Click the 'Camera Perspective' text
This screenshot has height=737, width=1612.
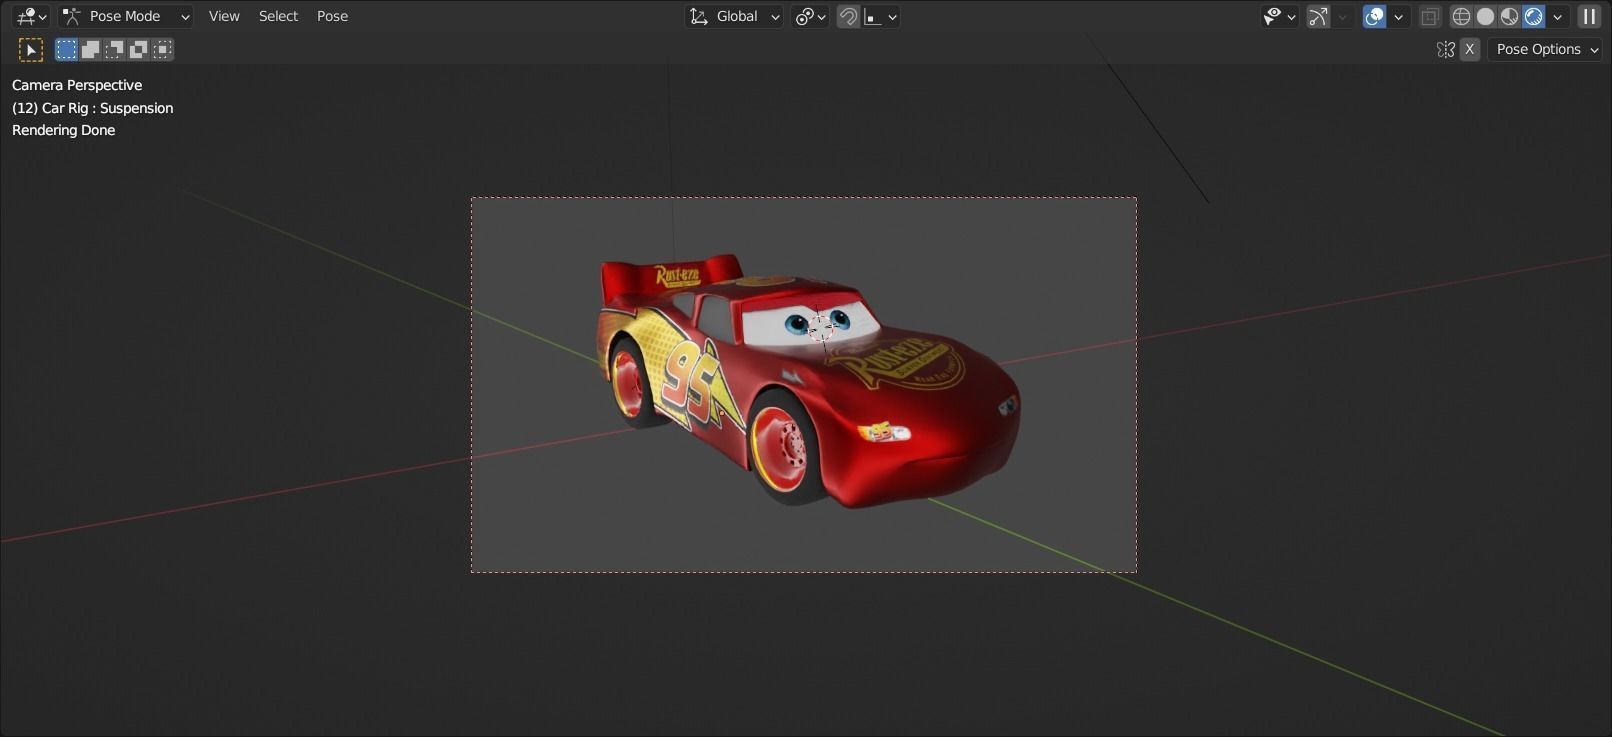coord(77,85)
